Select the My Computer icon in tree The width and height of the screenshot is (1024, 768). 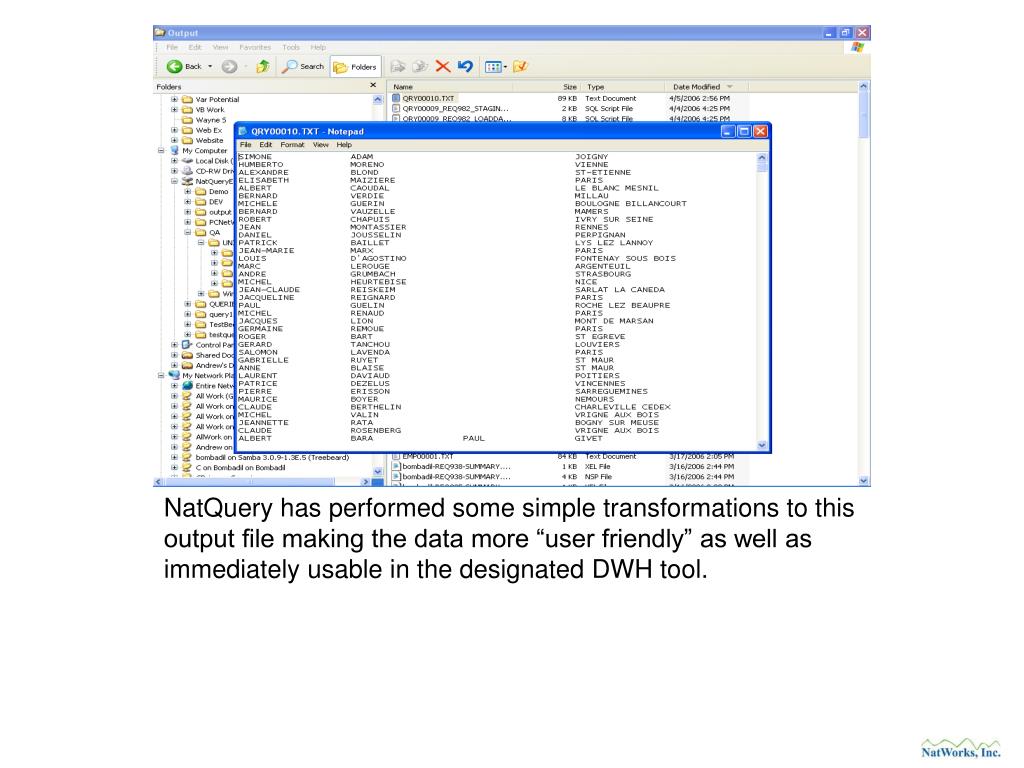(174, 150)
